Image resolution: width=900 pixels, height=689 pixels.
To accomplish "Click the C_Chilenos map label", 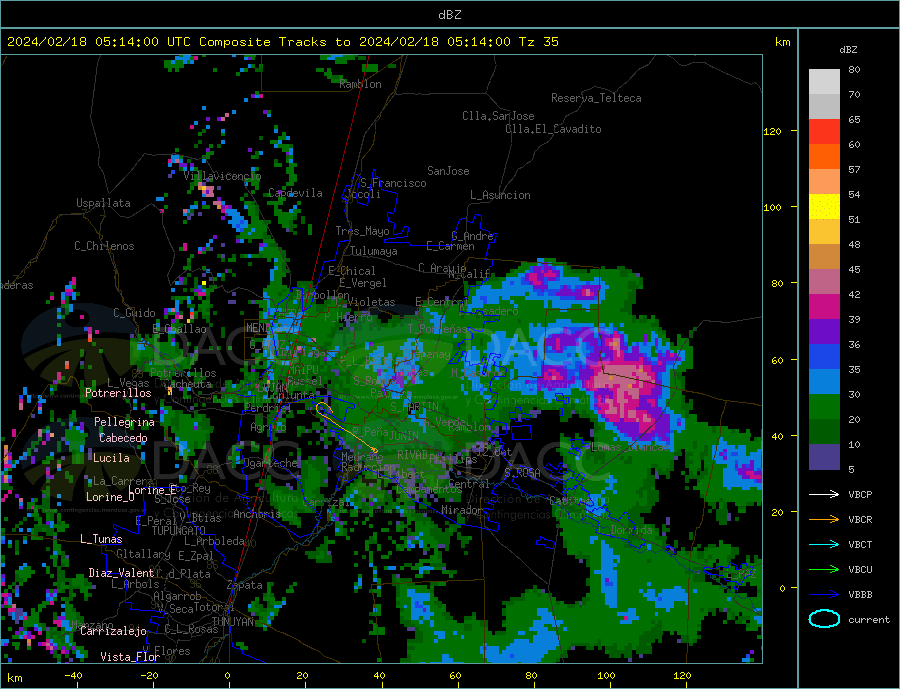I will coord(104,246).
